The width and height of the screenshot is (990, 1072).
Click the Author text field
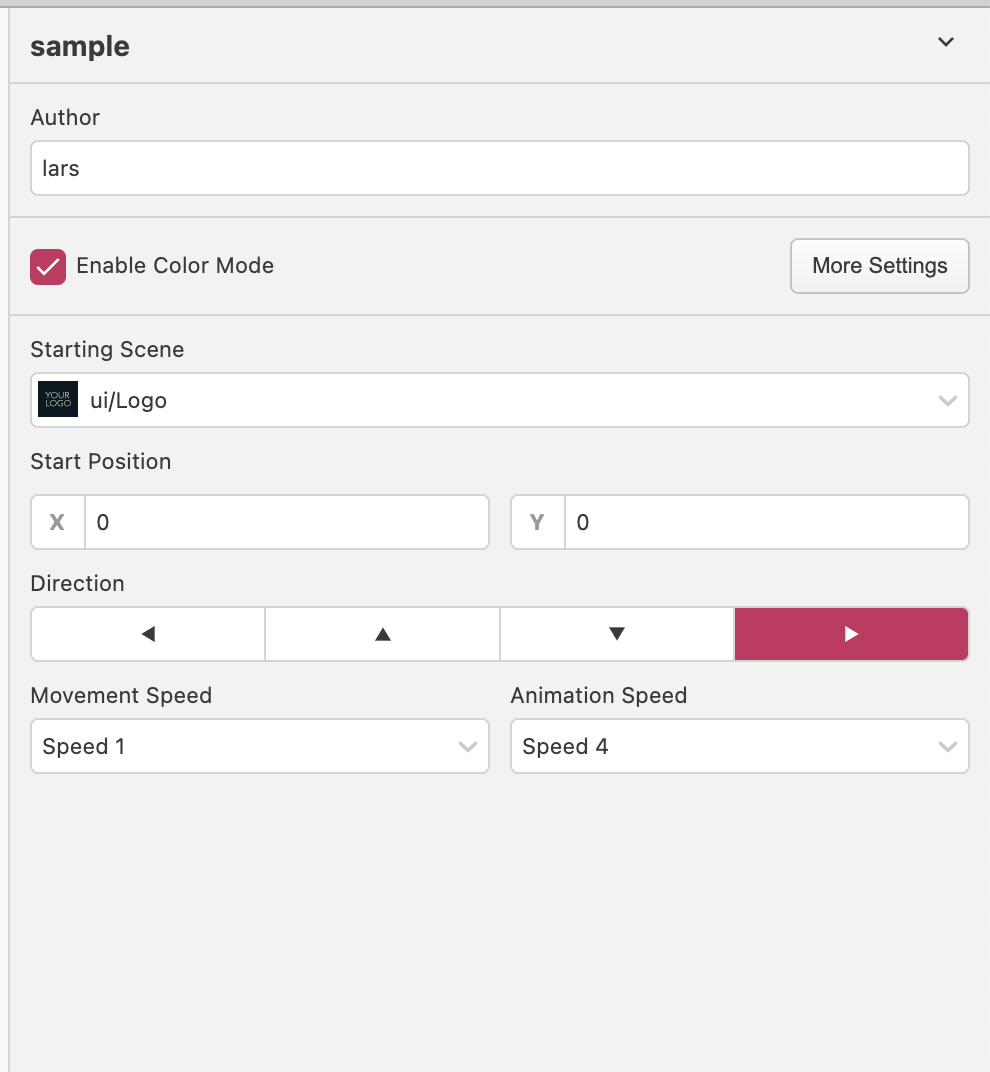pos(500,168)
